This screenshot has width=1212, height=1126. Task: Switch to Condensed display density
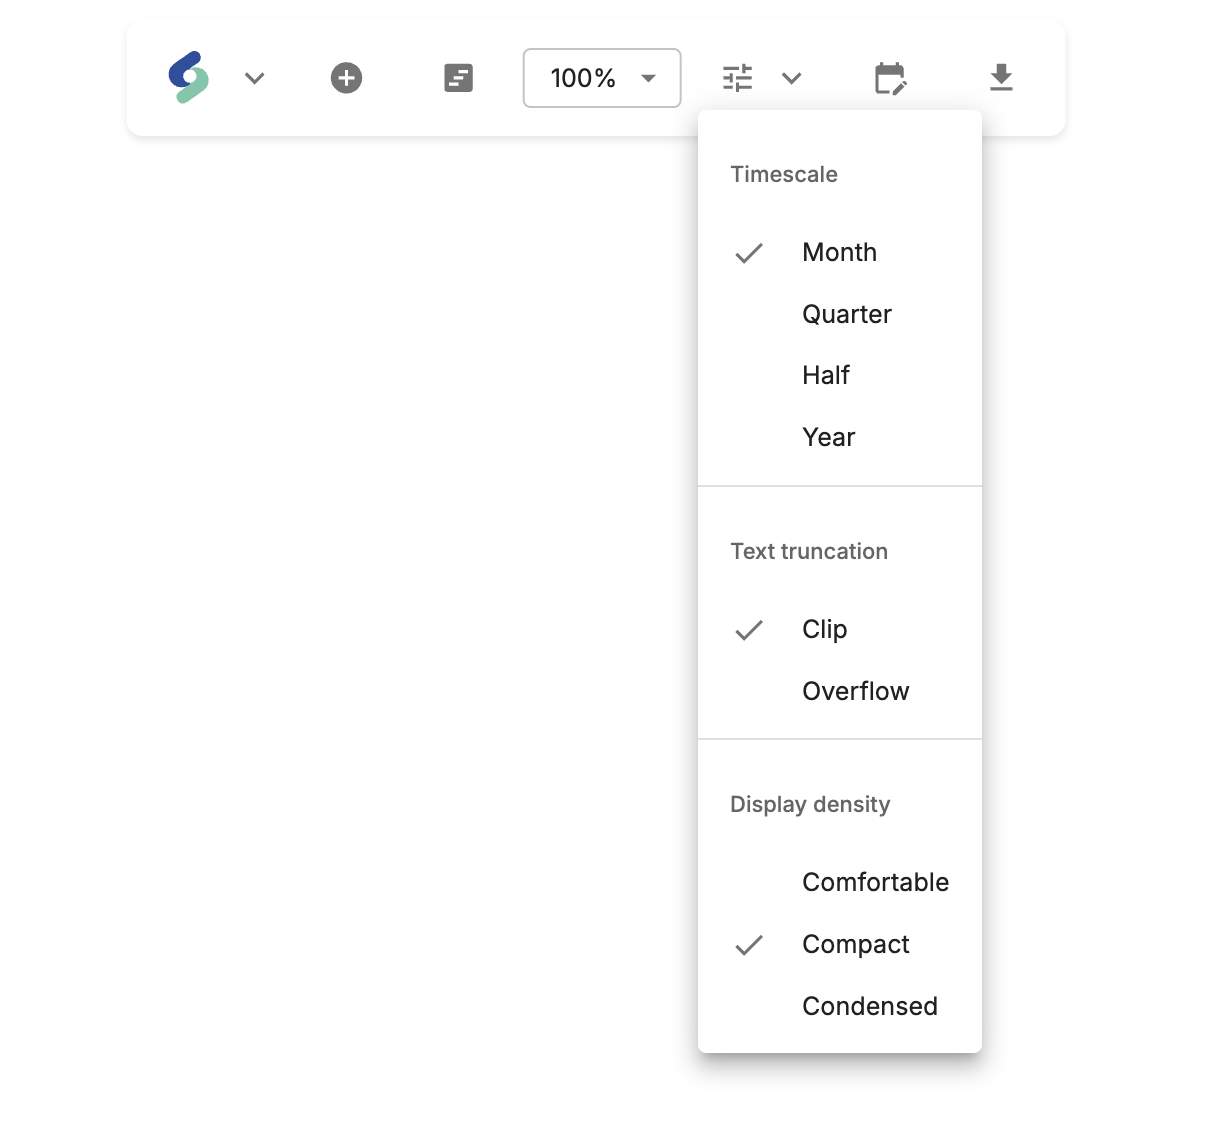coord(869,1007)
